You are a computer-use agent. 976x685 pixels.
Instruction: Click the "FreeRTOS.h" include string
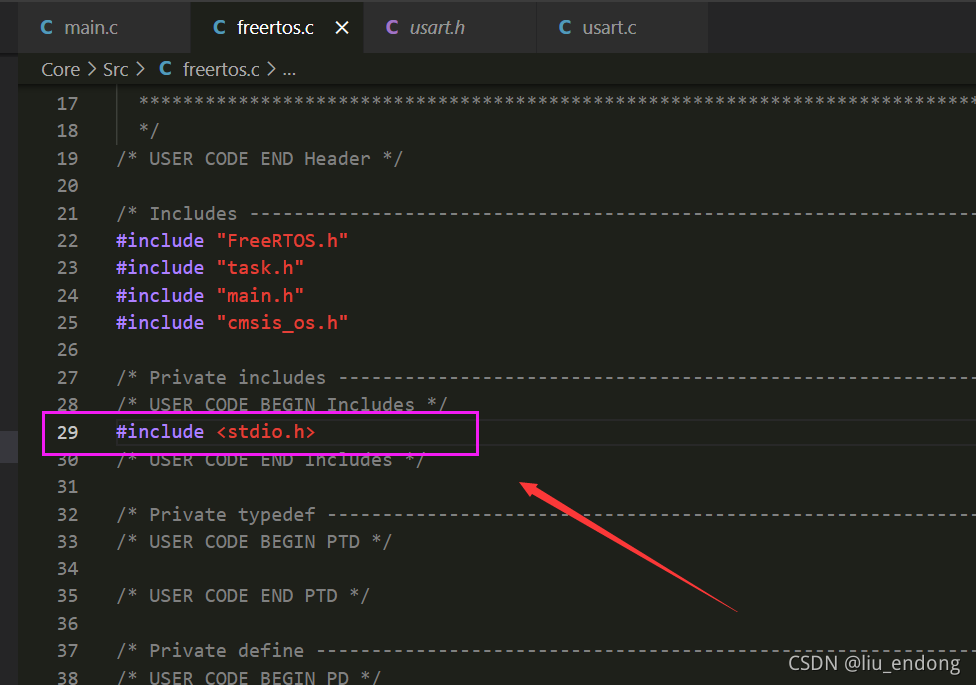282,241
